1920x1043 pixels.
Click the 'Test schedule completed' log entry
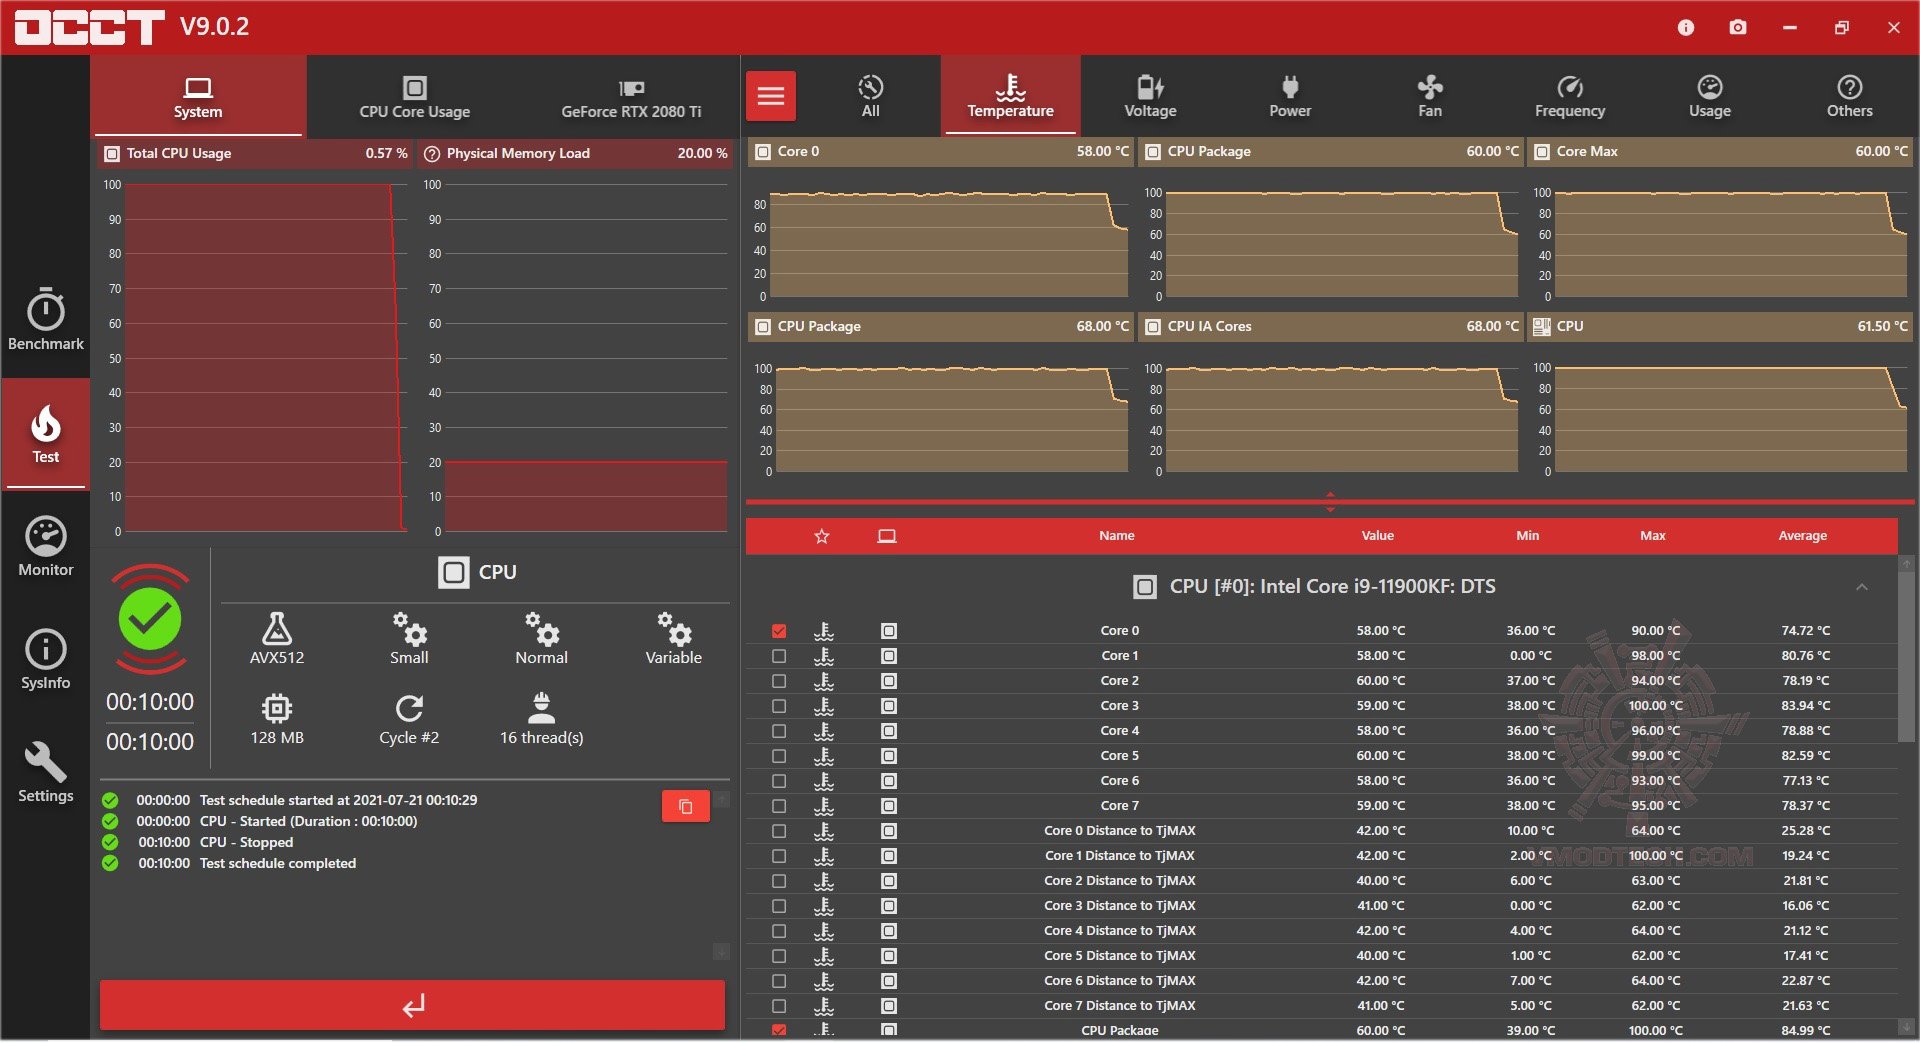[x=278, y=864]
